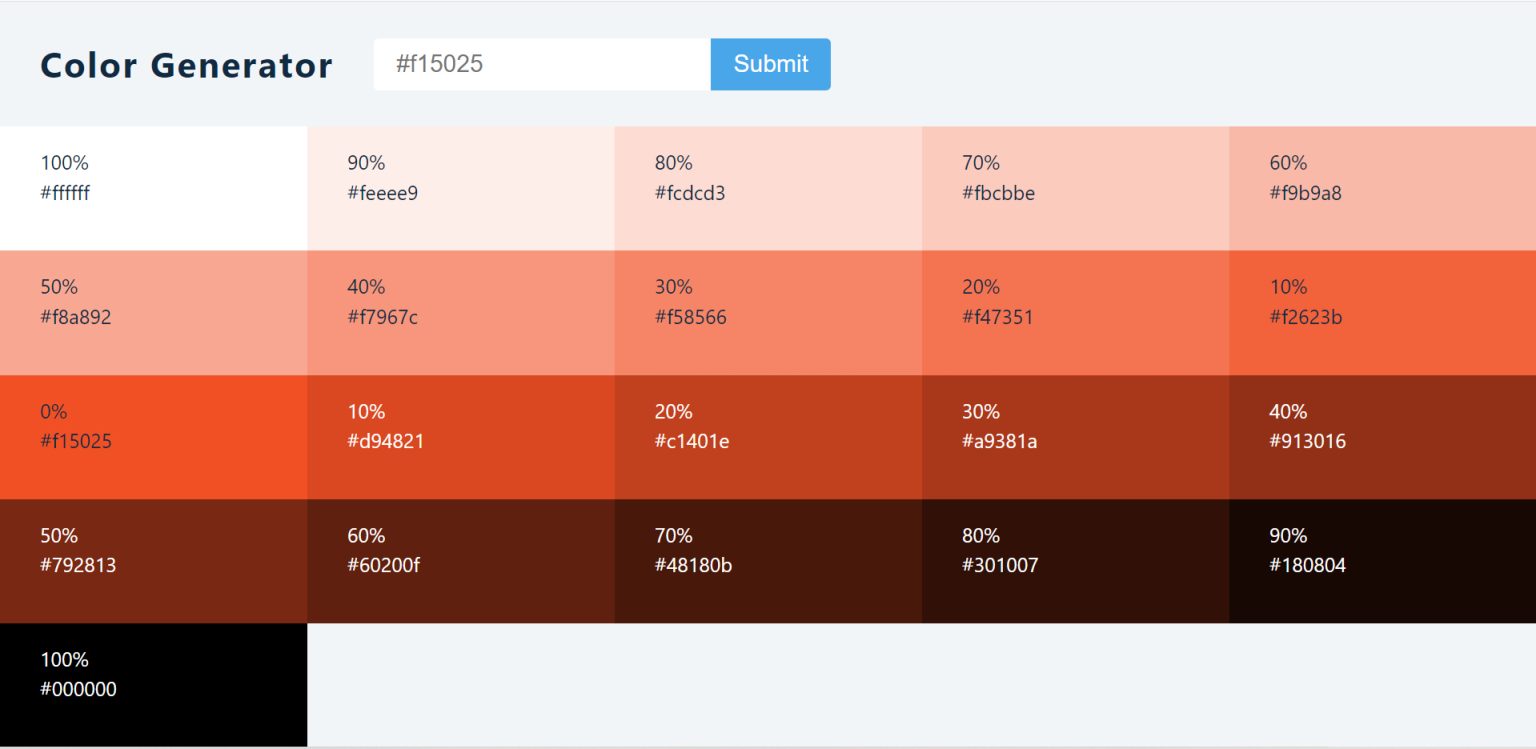Click the 20% dark swatch #c1401e

[768, 435]
